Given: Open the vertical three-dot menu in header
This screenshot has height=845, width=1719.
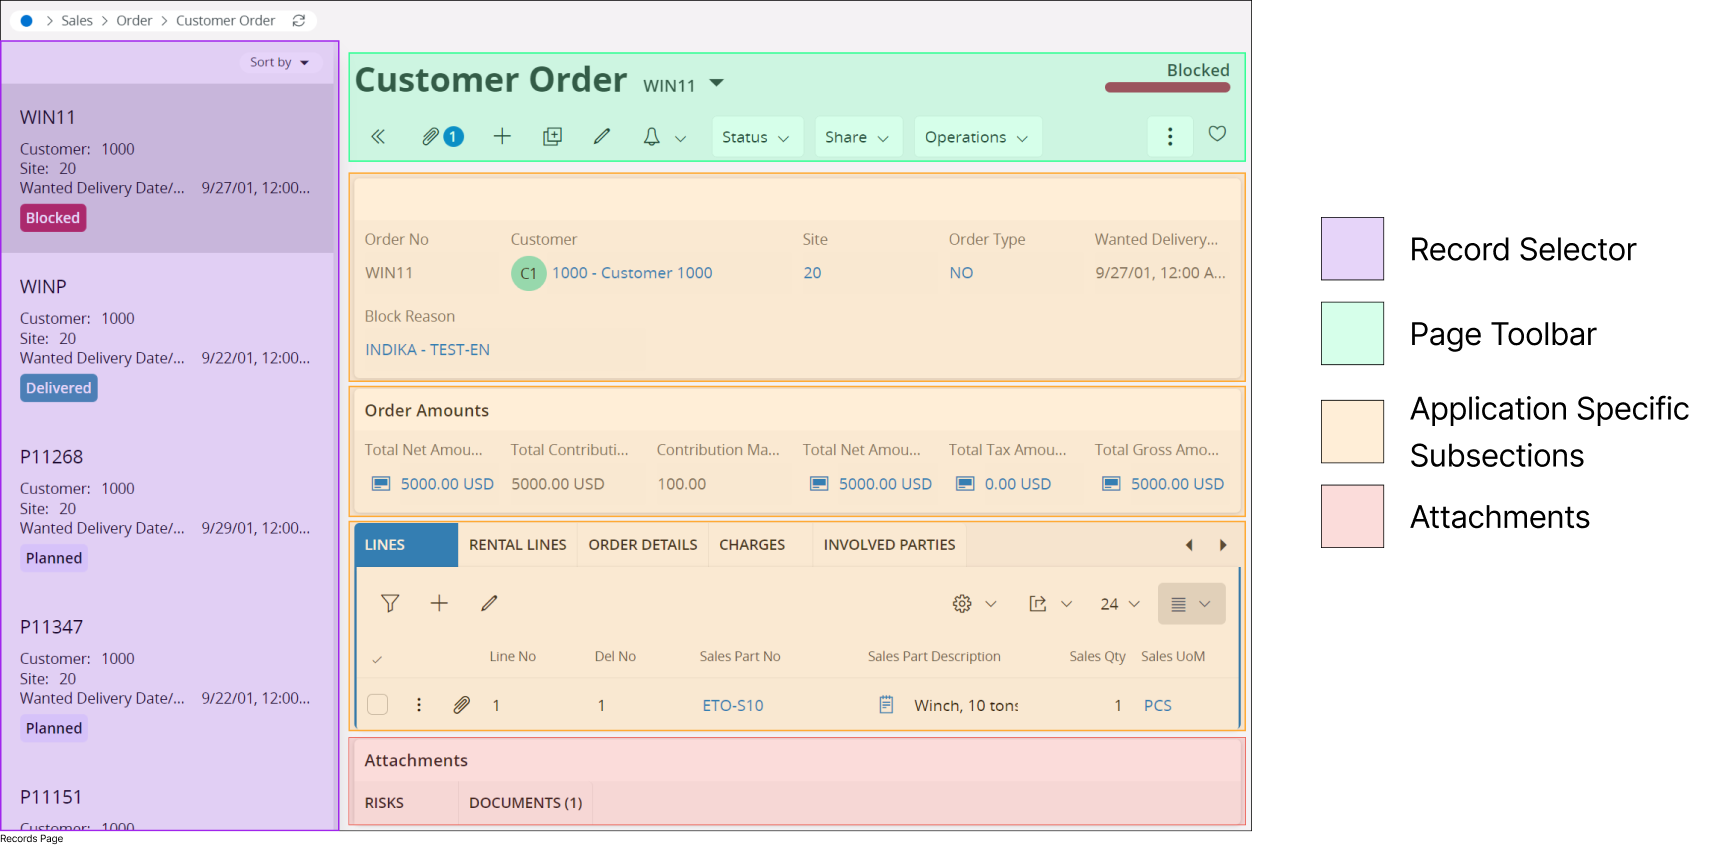Looking at the screenshot, I should point(1170,137).
